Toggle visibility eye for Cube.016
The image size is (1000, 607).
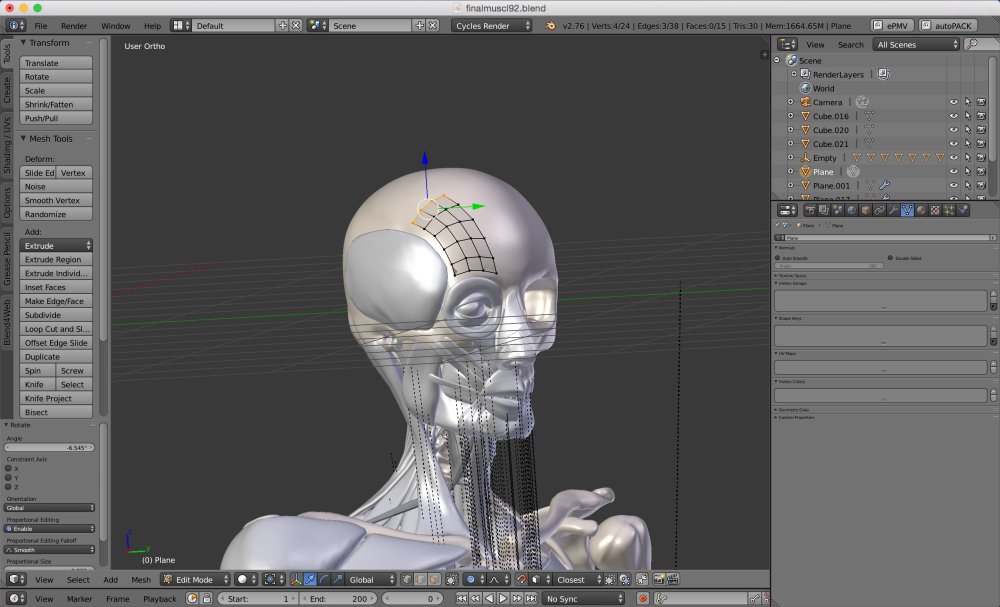953,116
